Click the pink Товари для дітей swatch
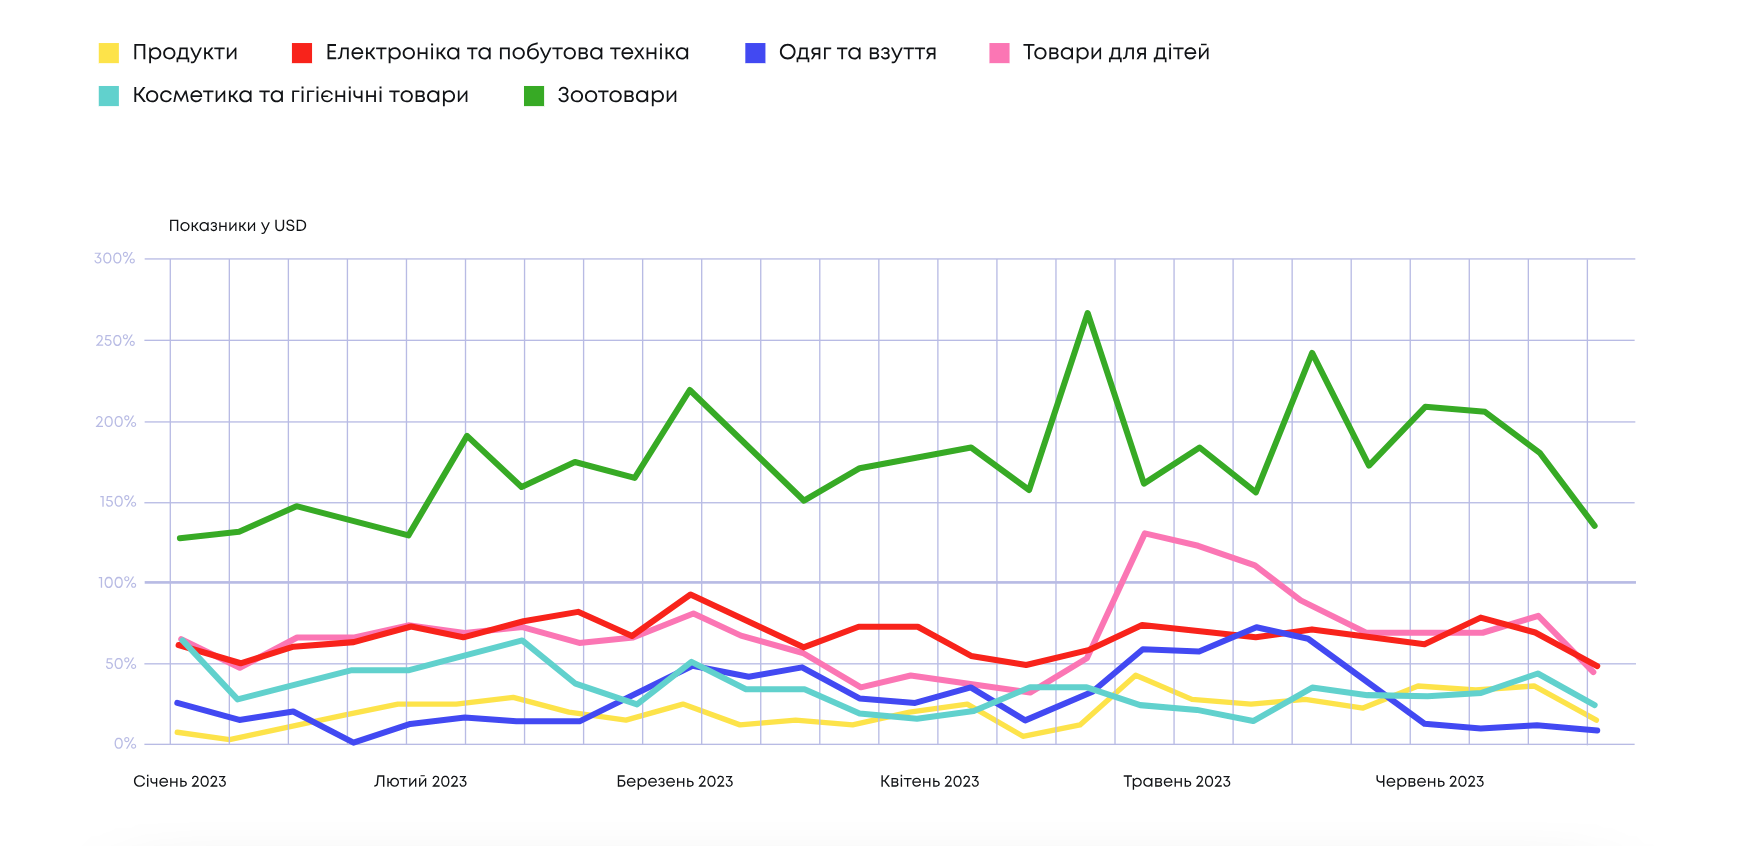This screenshot has width=1738, height=846. point(999,53)
